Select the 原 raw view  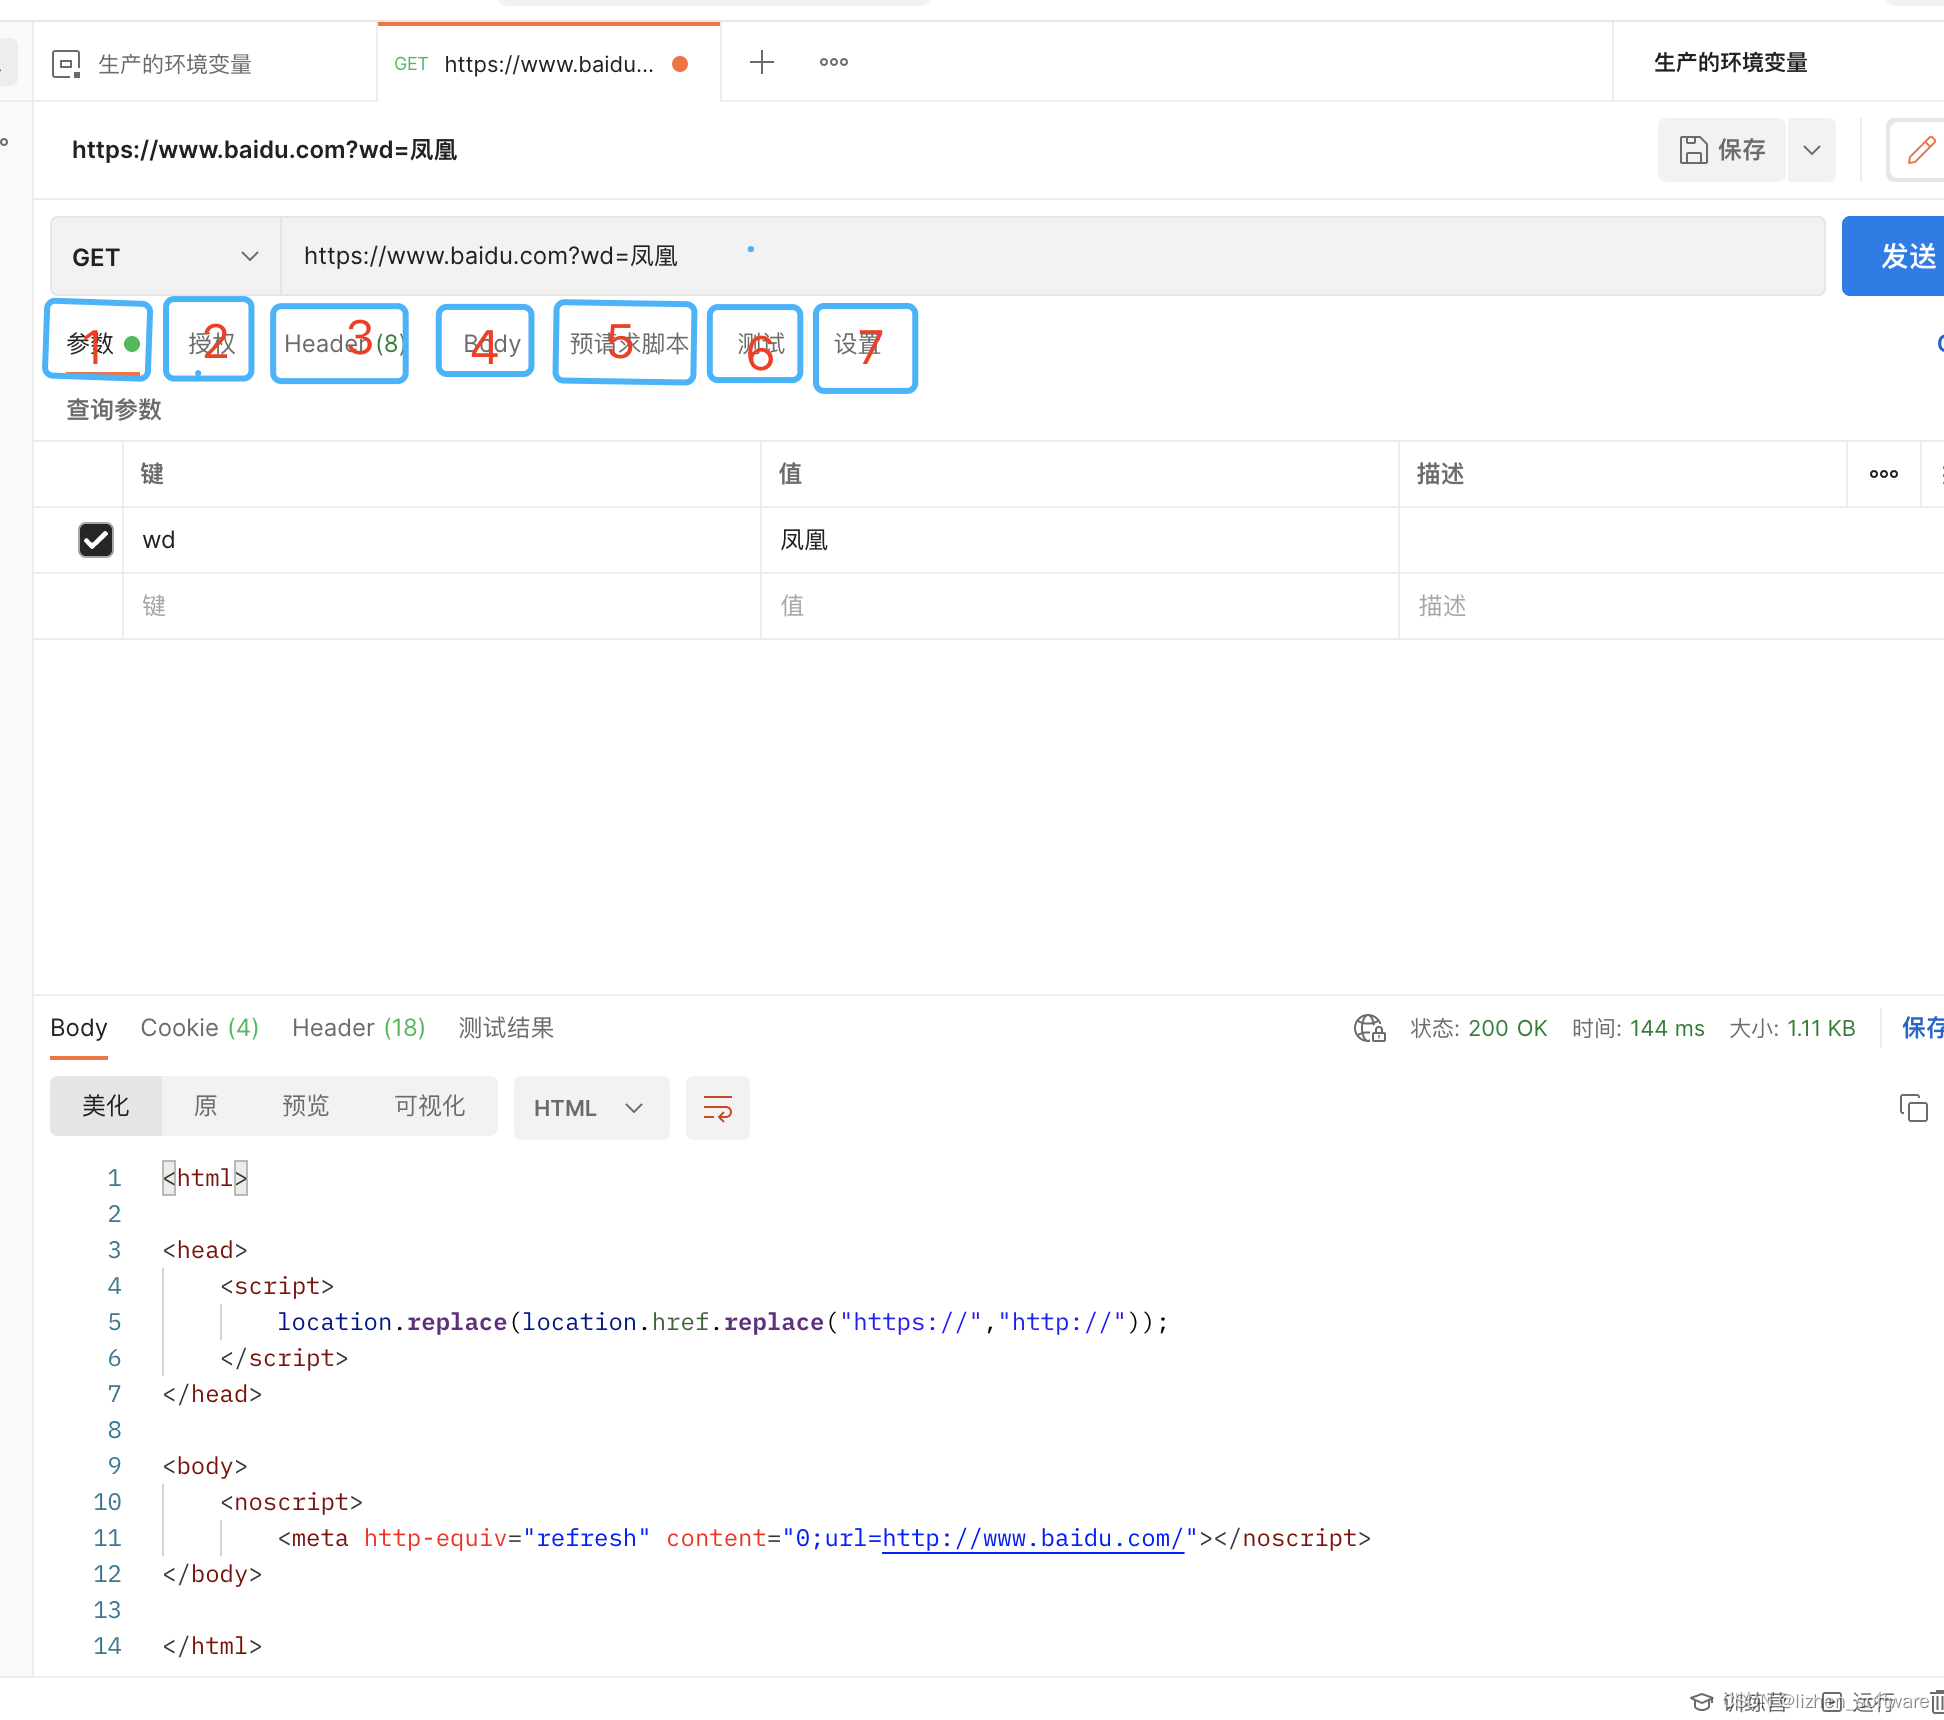206,1106
